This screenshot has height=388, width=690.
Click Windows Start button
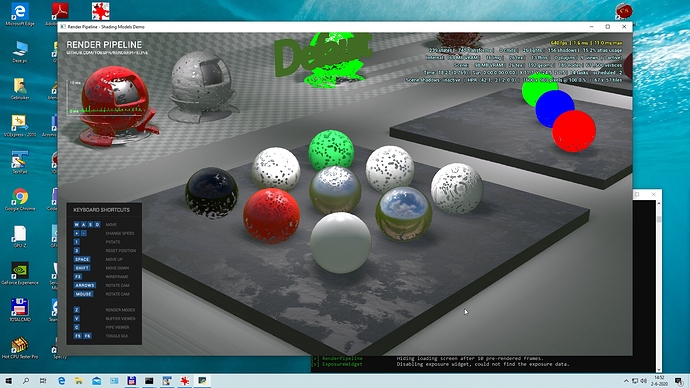[x=8, y=381]
